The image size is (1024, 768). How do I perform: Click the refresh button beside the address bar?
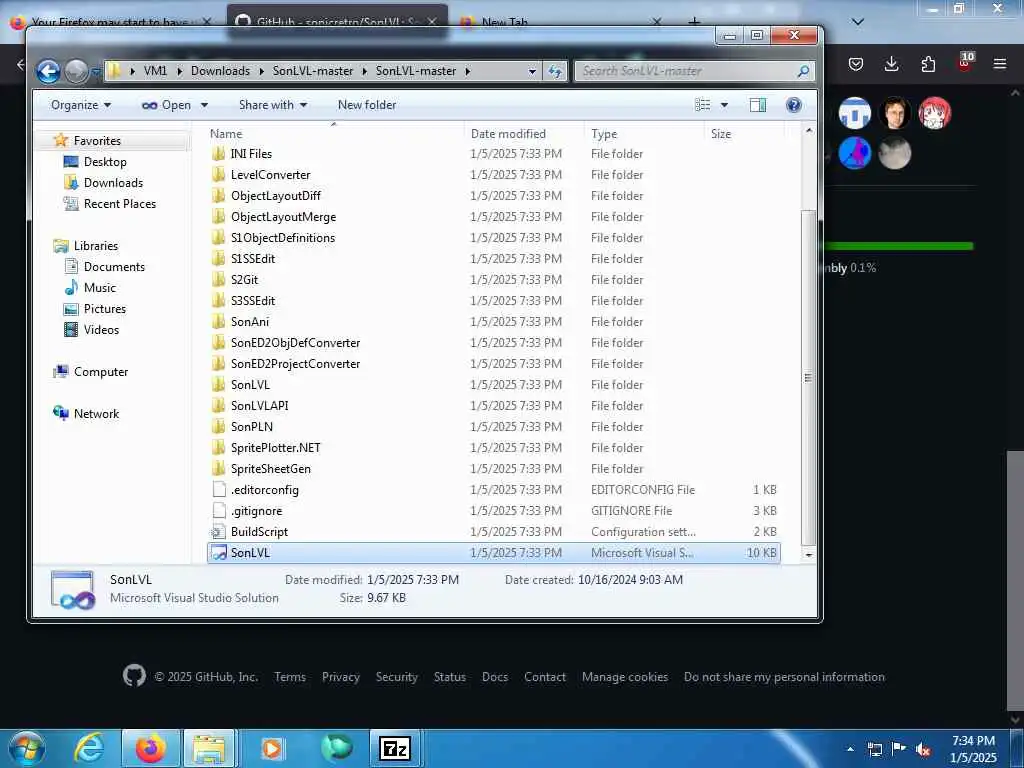tap(554, 71)
